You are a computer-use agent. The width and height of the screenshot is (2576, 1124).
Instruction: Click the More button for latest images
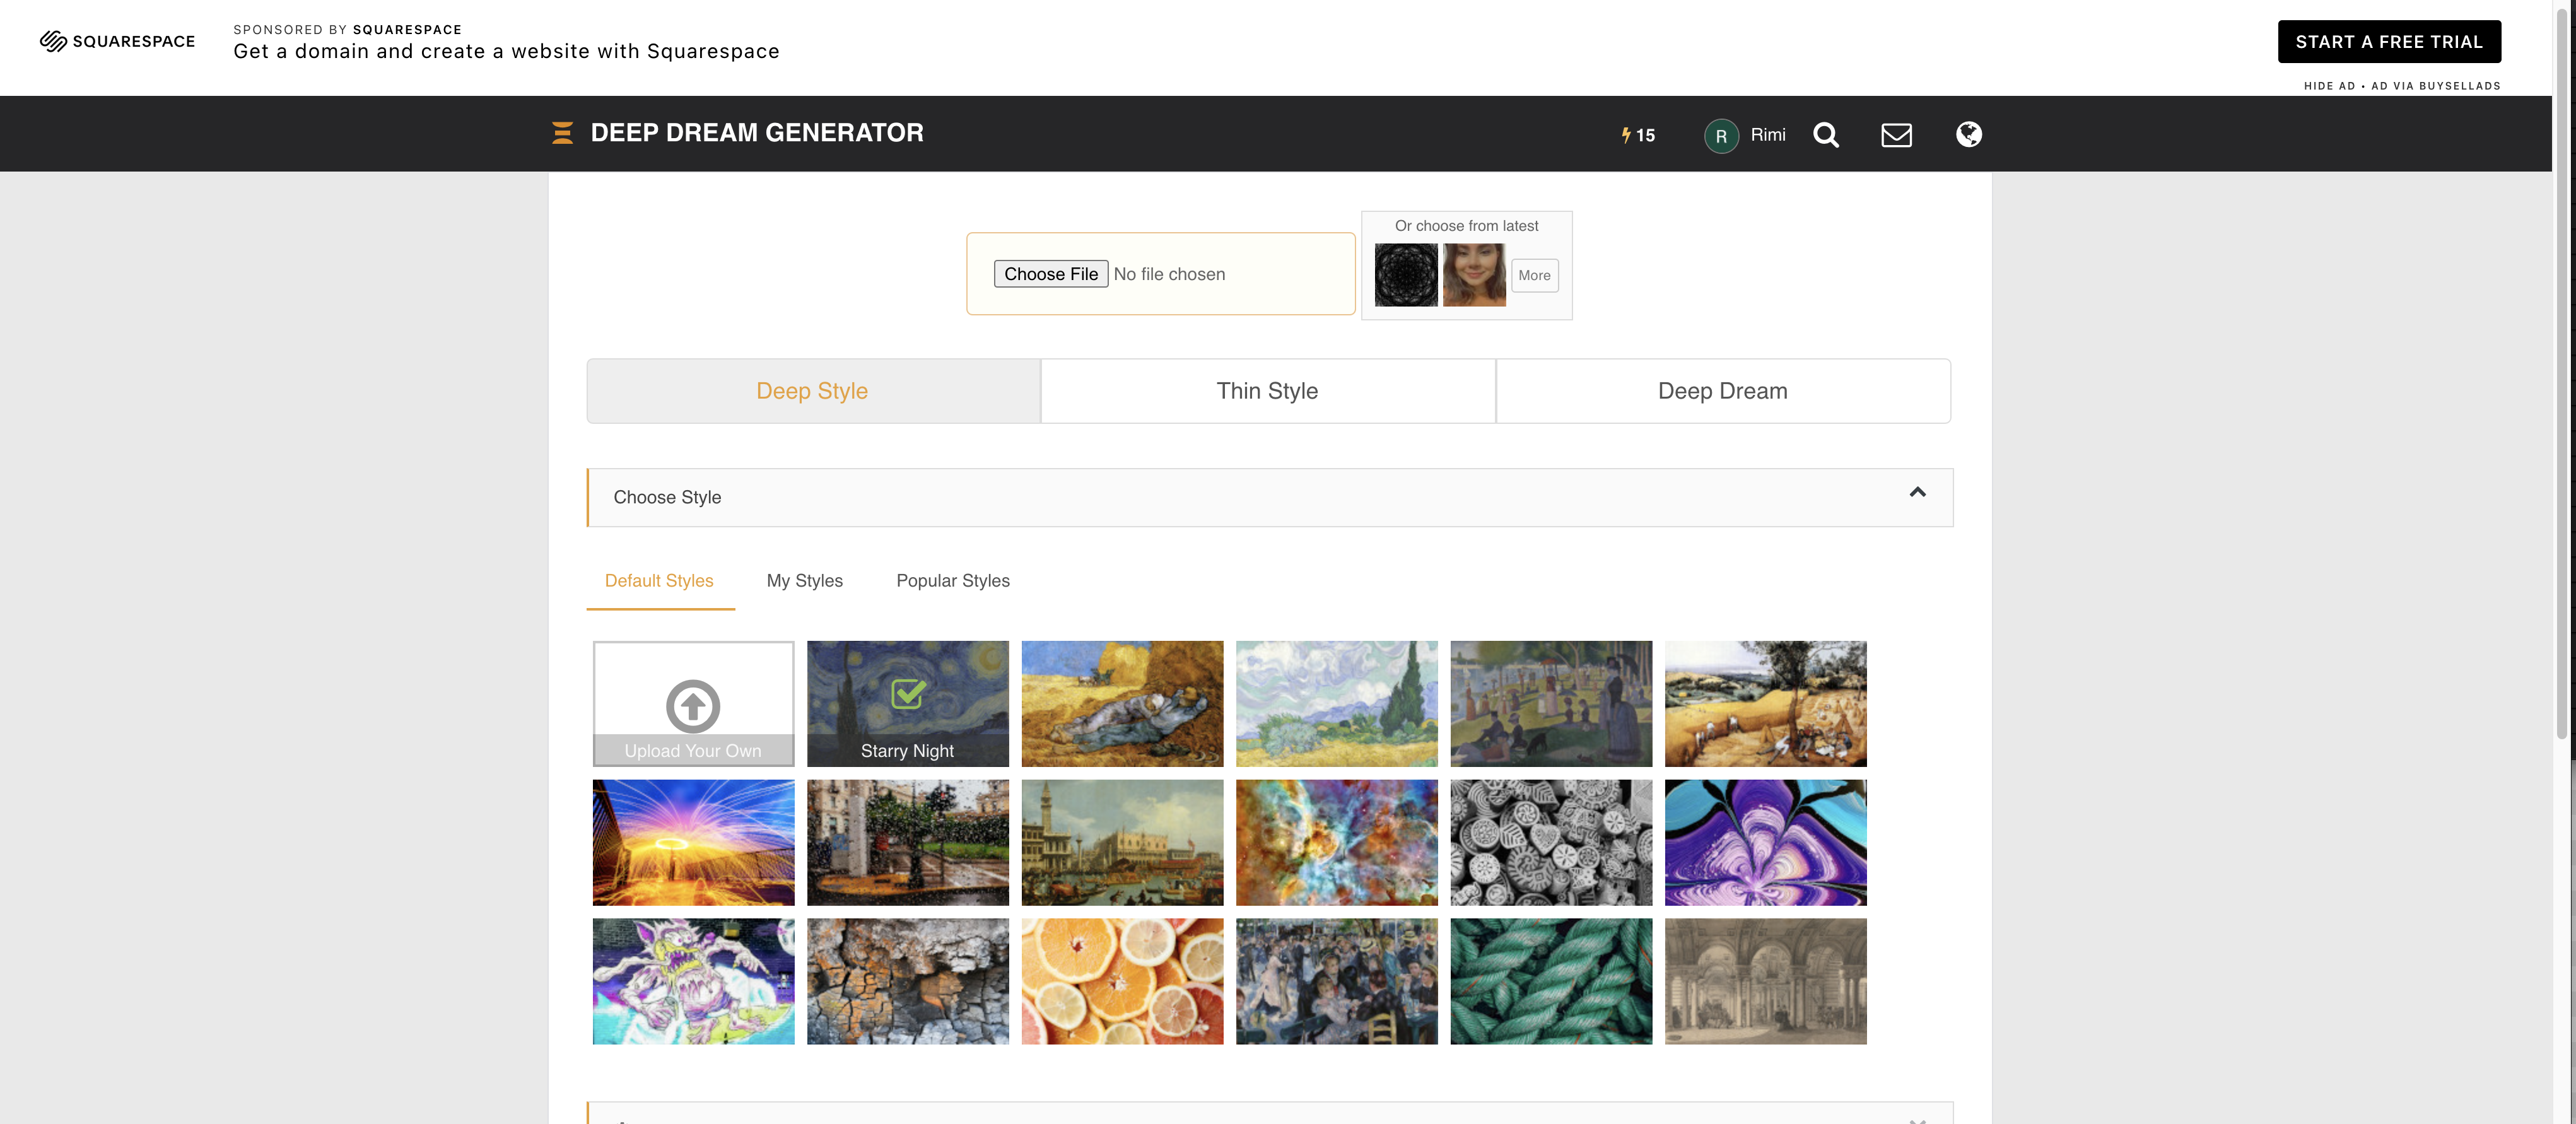[1534, 275]
